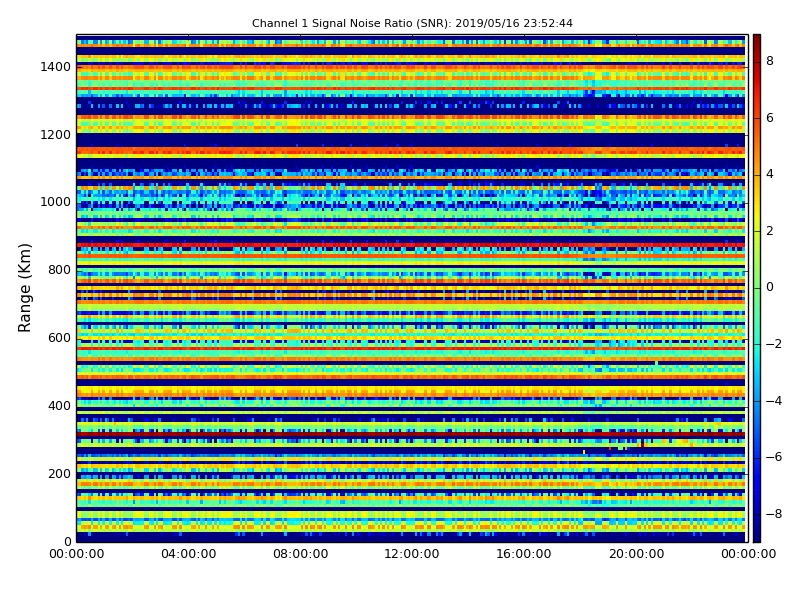The image size is (800, 600).
Task: Click the 200 range tick label
Action: 59,473
